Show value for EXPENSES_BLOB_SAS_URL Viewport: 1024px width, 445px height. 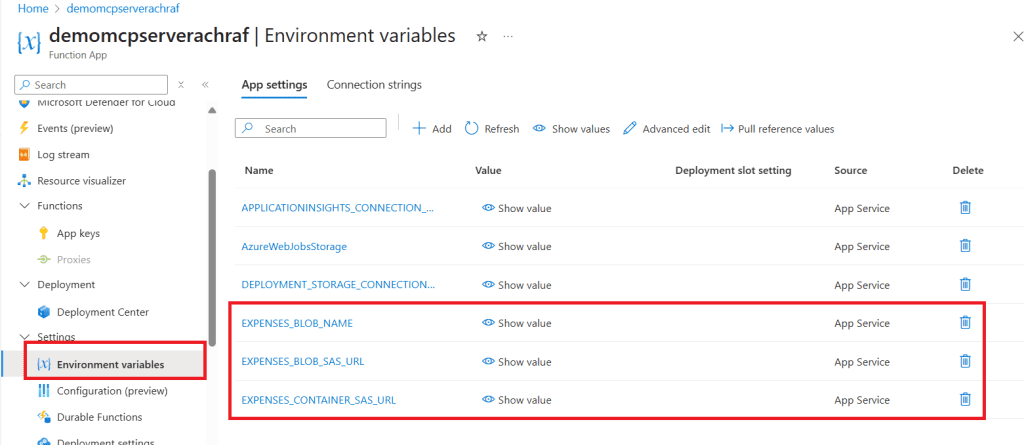pos(517,362)
